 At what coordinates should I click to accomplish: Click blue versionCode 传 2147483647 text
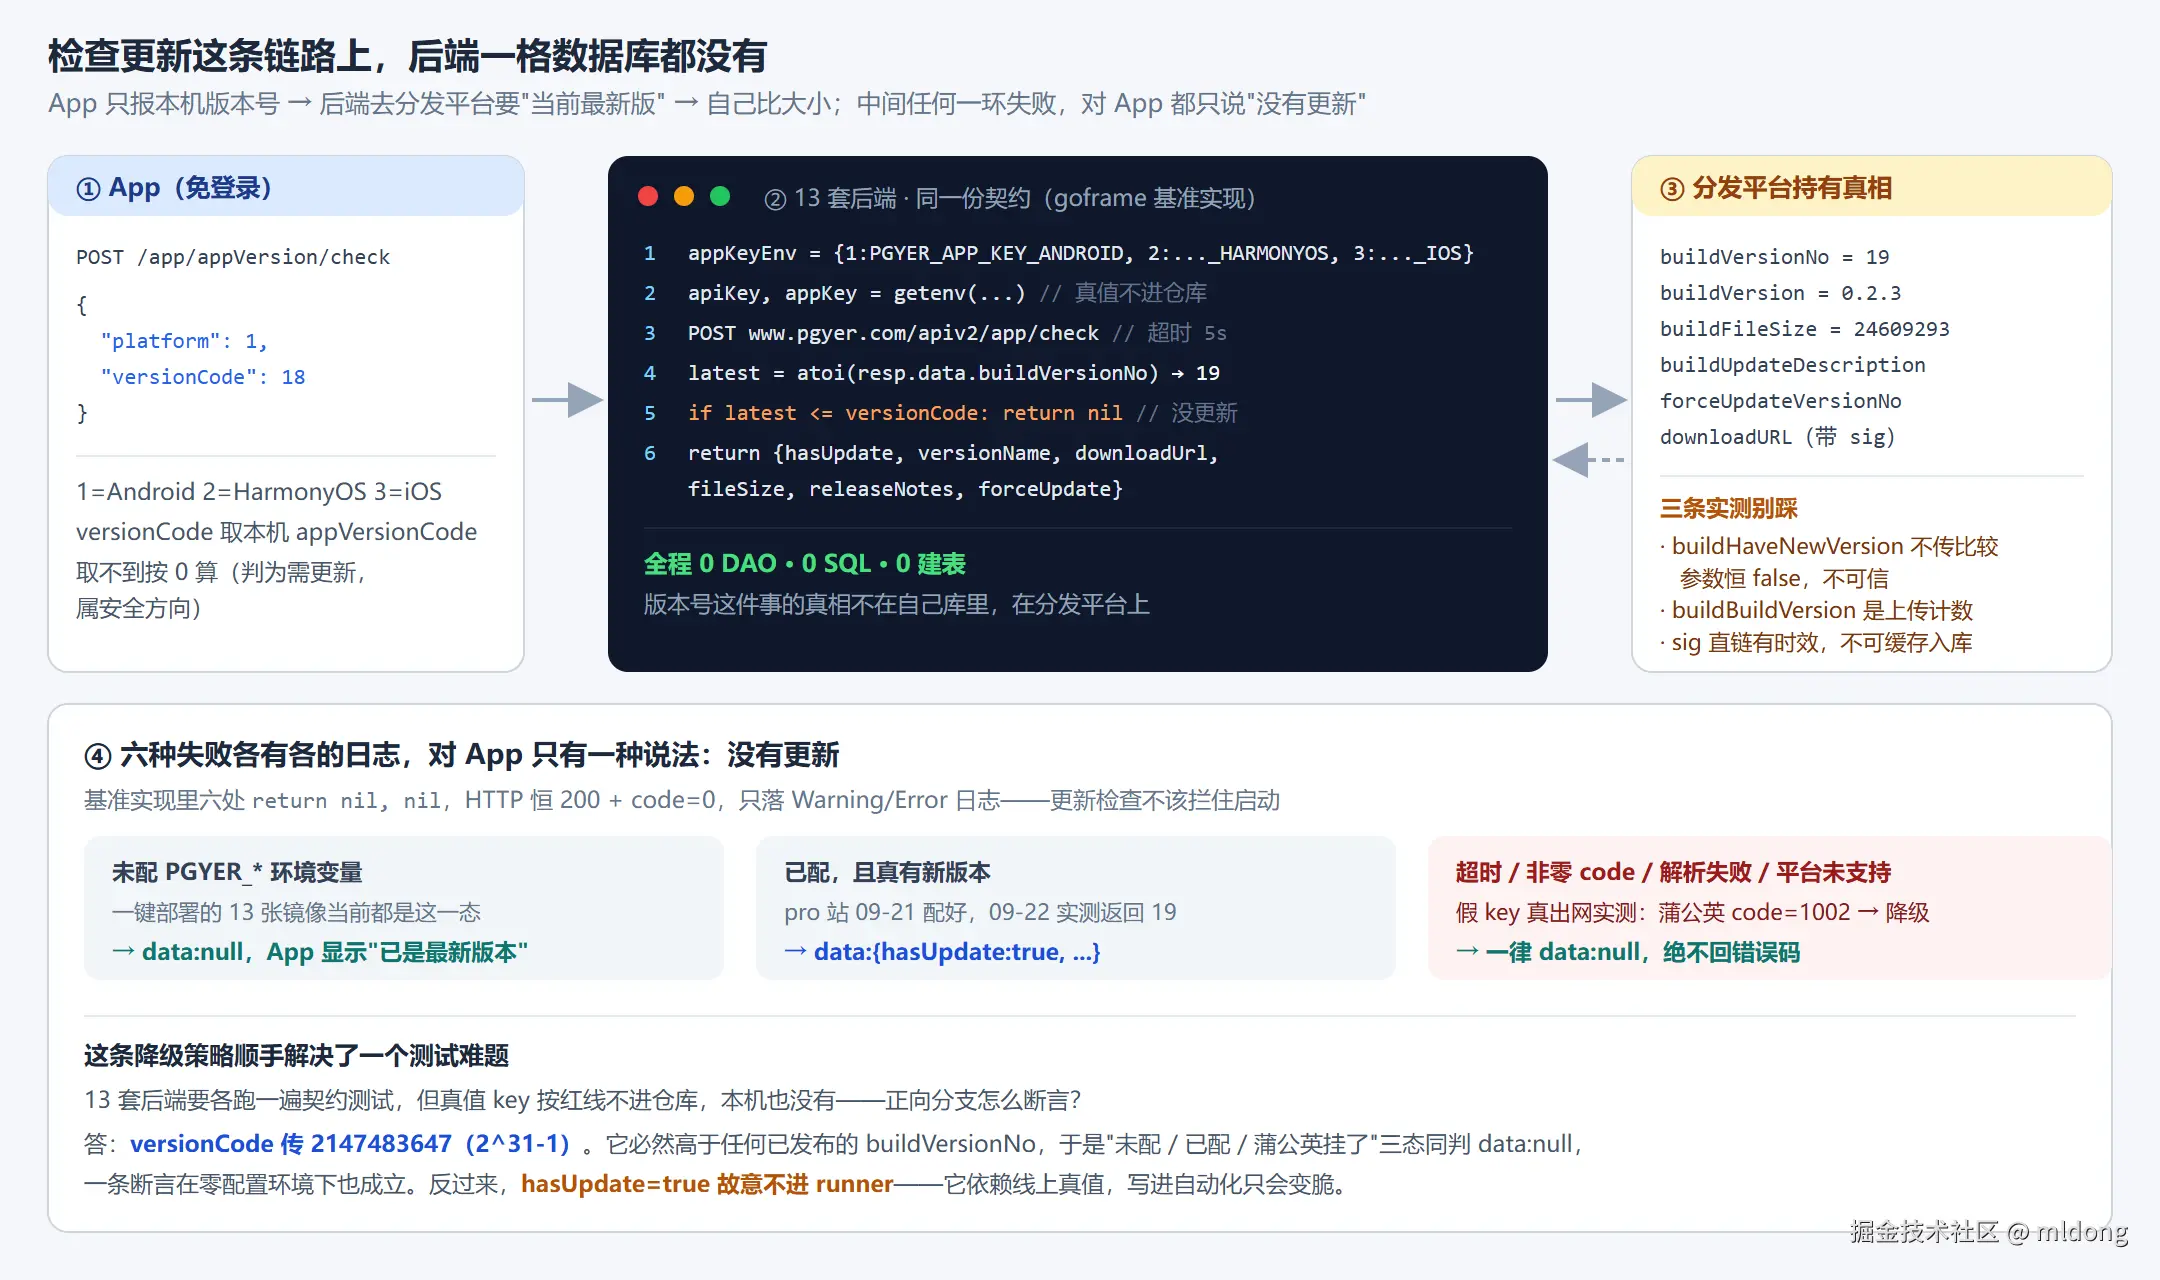[350, 1143]
